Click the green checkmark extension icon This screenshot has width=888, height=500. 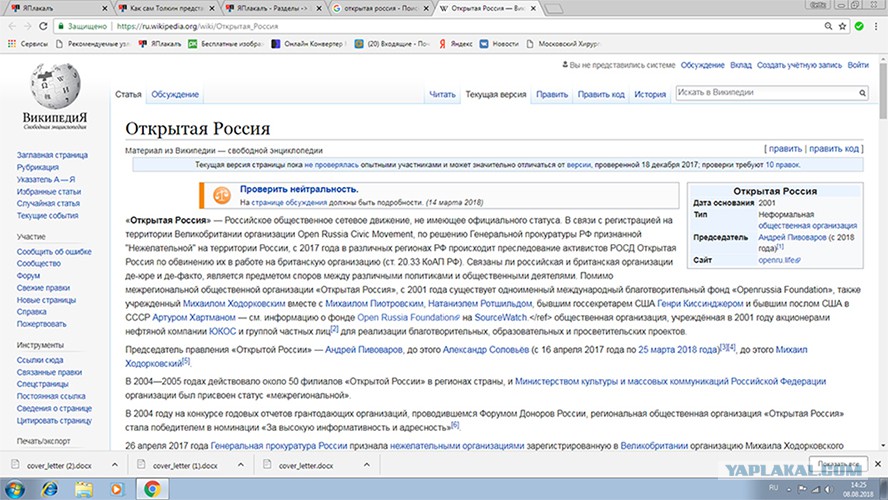tap(859, 26)
